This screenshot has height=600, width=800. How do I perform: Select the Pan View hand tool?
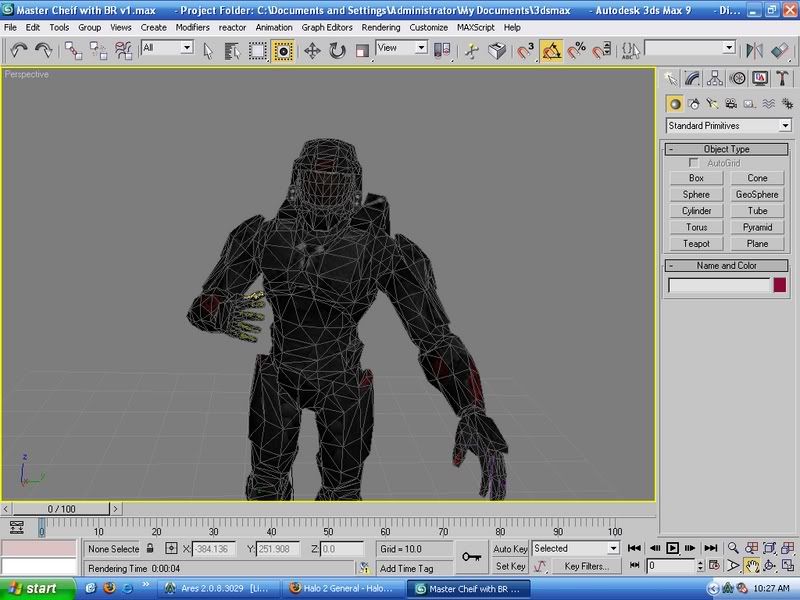pos(751,565)
